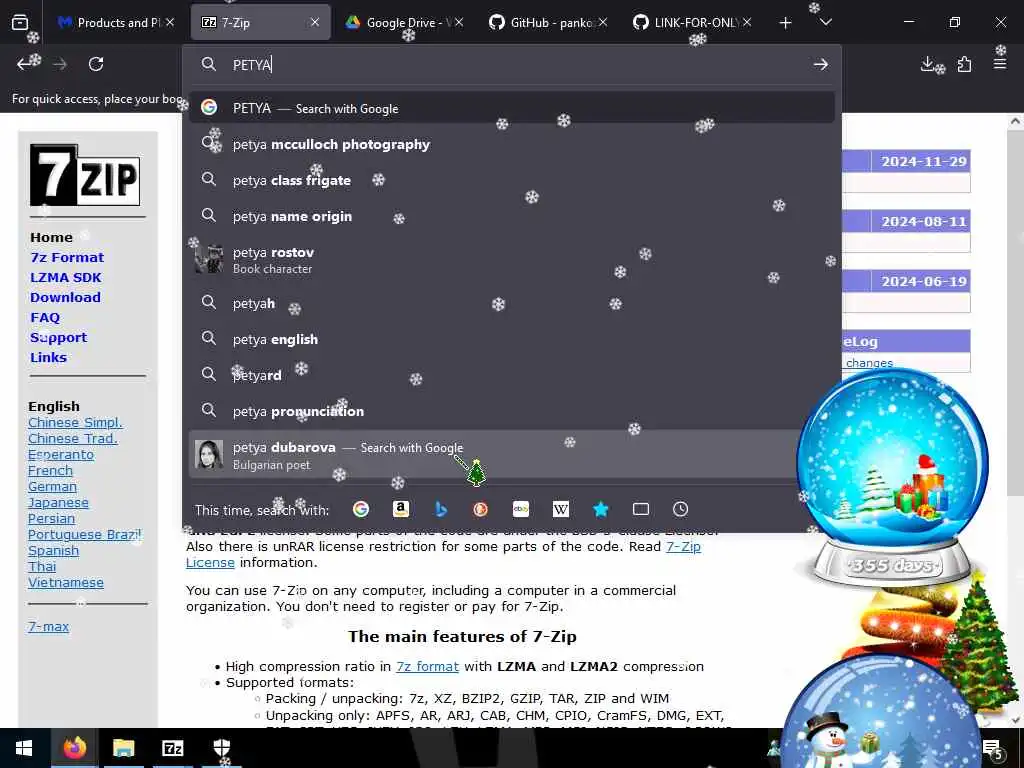Viewport: 1024px width, 768px height.
Task: Switch language to Chinese Simpl.
Action: pyautogui.click(x=75, y=423)
